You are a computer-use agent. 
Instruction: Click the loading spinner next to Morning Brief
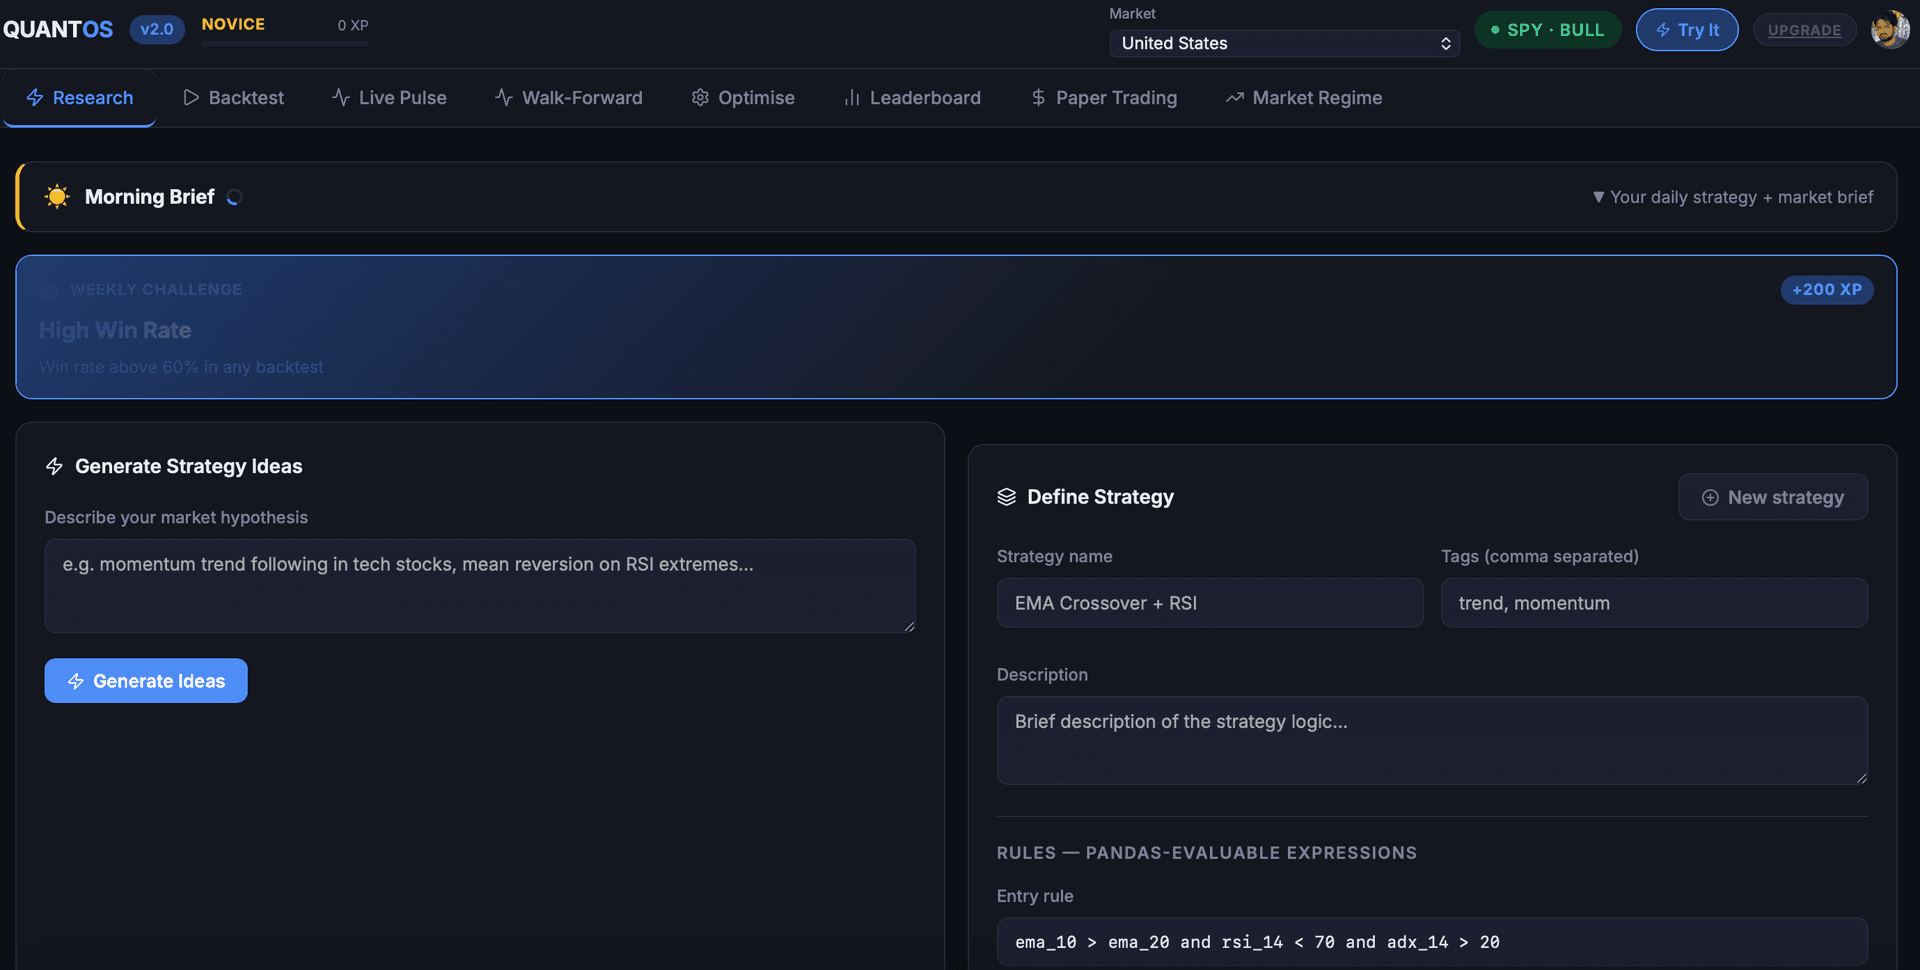coord(234,198)
